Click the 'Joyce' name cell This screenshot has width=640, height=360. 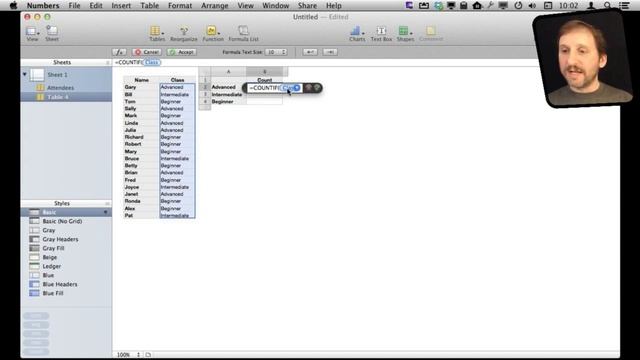click(141, 187)
